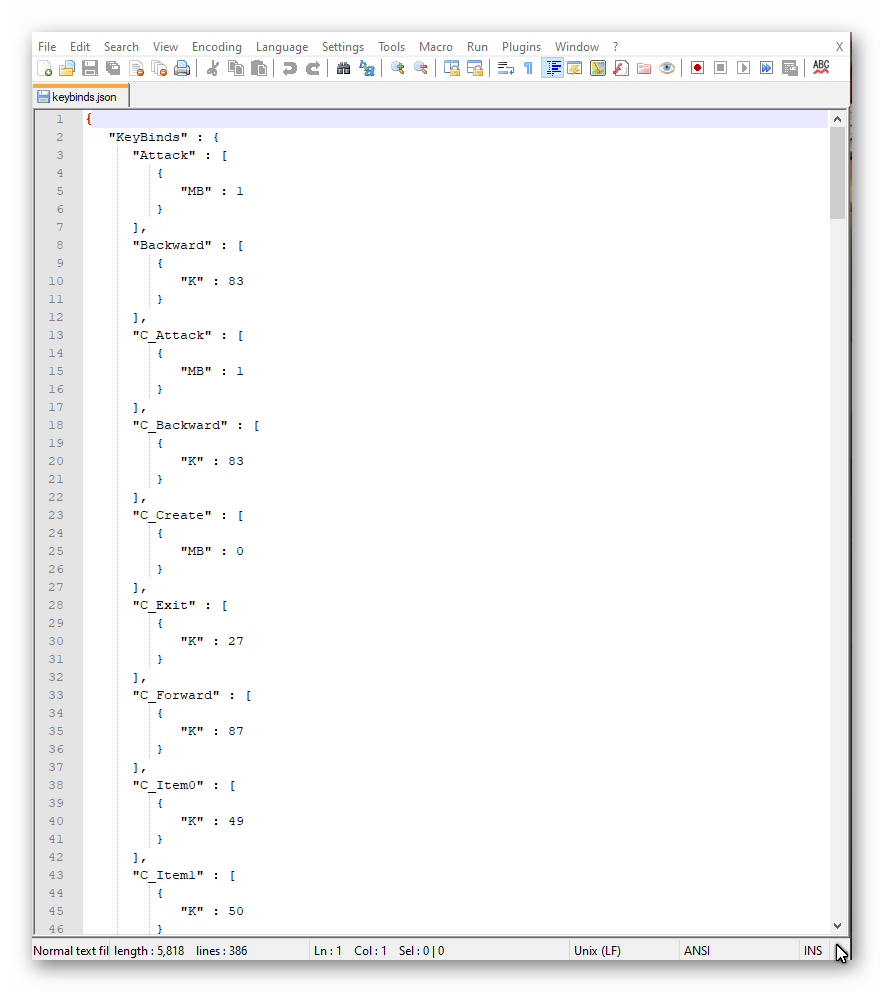884x992 pixels.
Task: Open the Encoding menu
Action: [x=216, y=47]
